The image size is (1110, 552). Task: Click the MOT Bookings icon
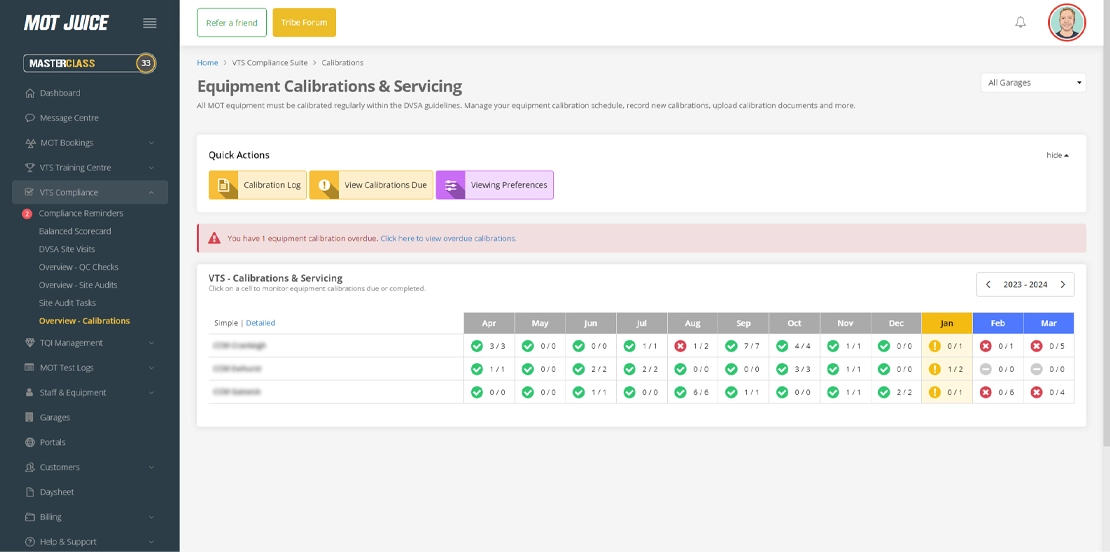[x=30, y=142]
